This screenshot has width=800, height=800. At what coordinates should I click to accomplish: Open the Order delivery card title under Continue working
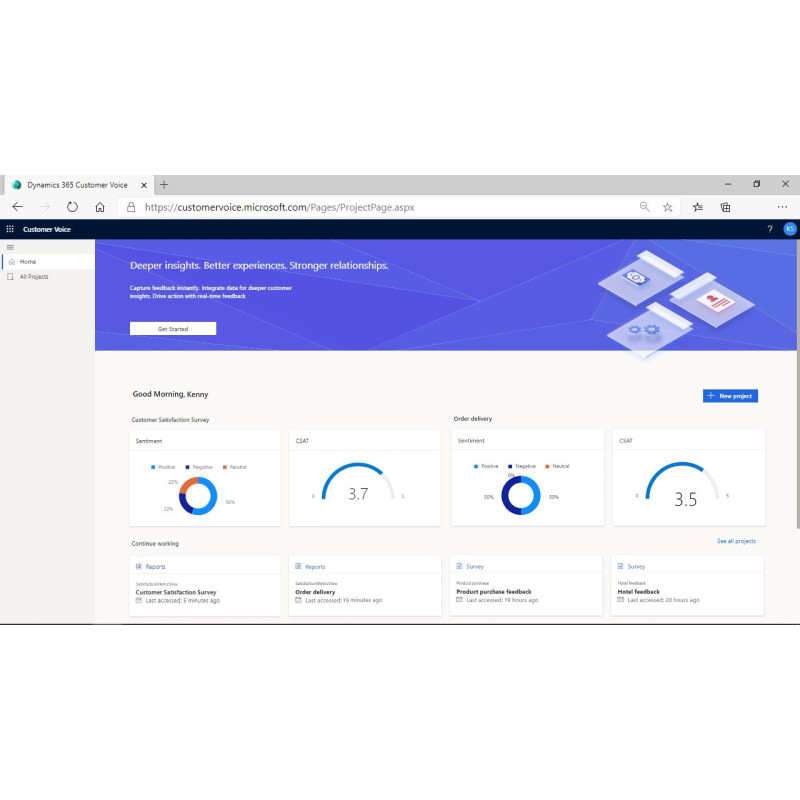click(315, 592)
